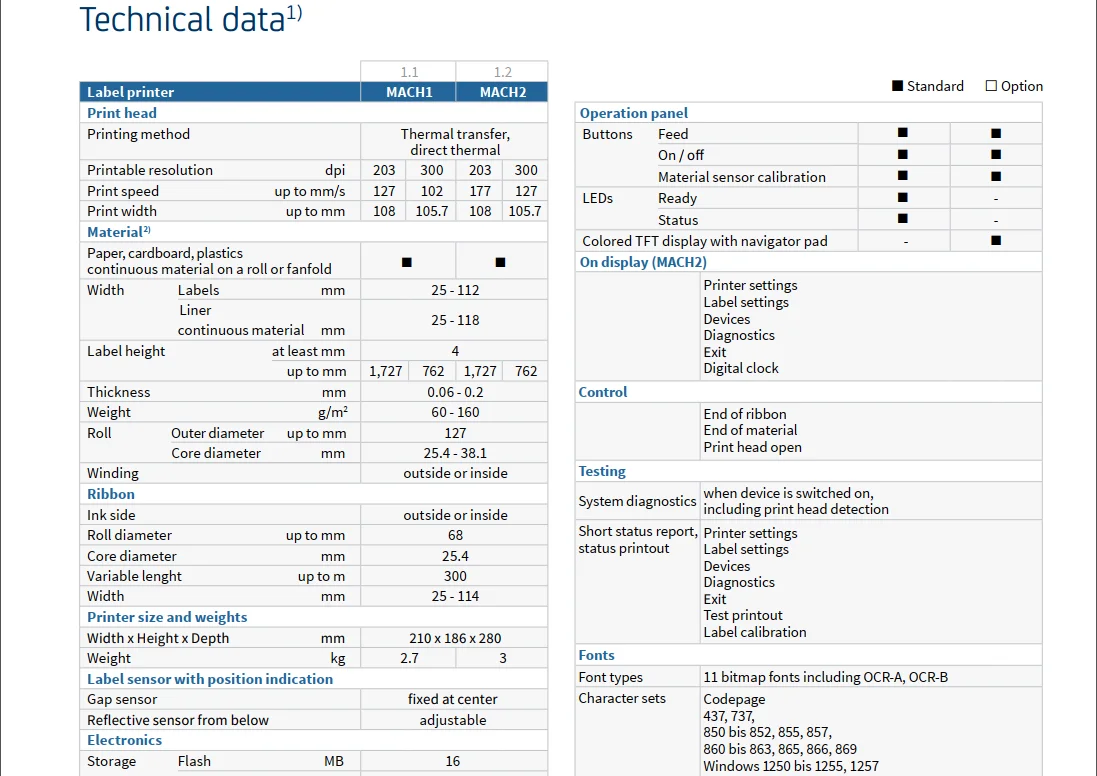Viewport: 1097px width, 776px height.
Task: Select the roll diameter value '68'
Action: pos(455,535)
